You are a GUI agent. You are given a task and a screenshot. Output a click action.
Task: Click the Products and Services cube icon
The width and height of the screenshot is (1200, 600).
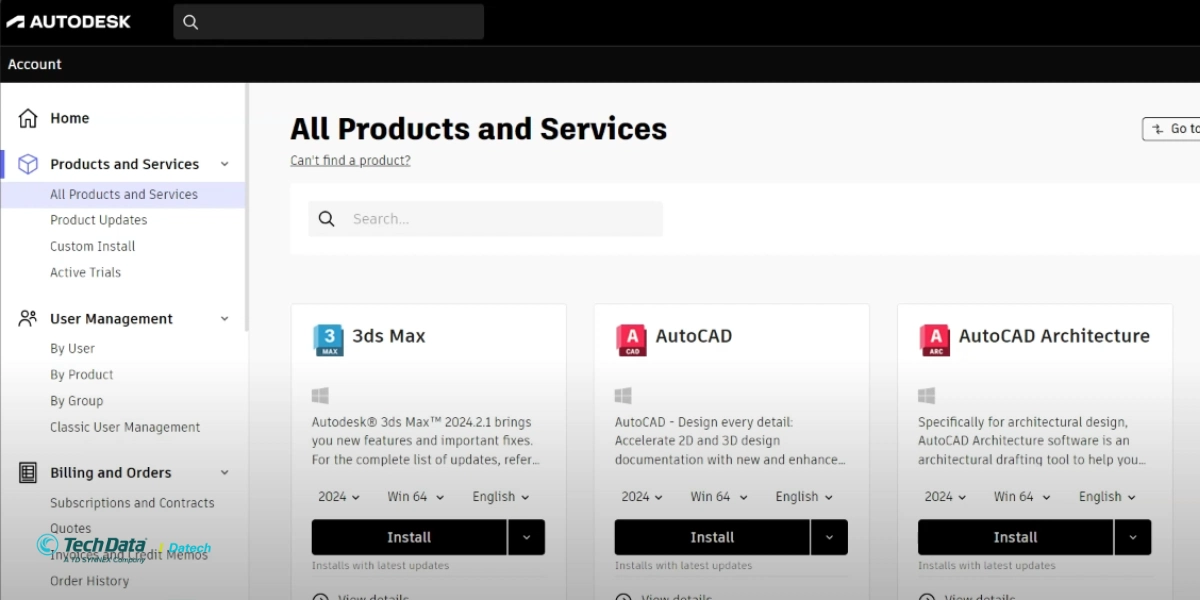coord(28,164)
